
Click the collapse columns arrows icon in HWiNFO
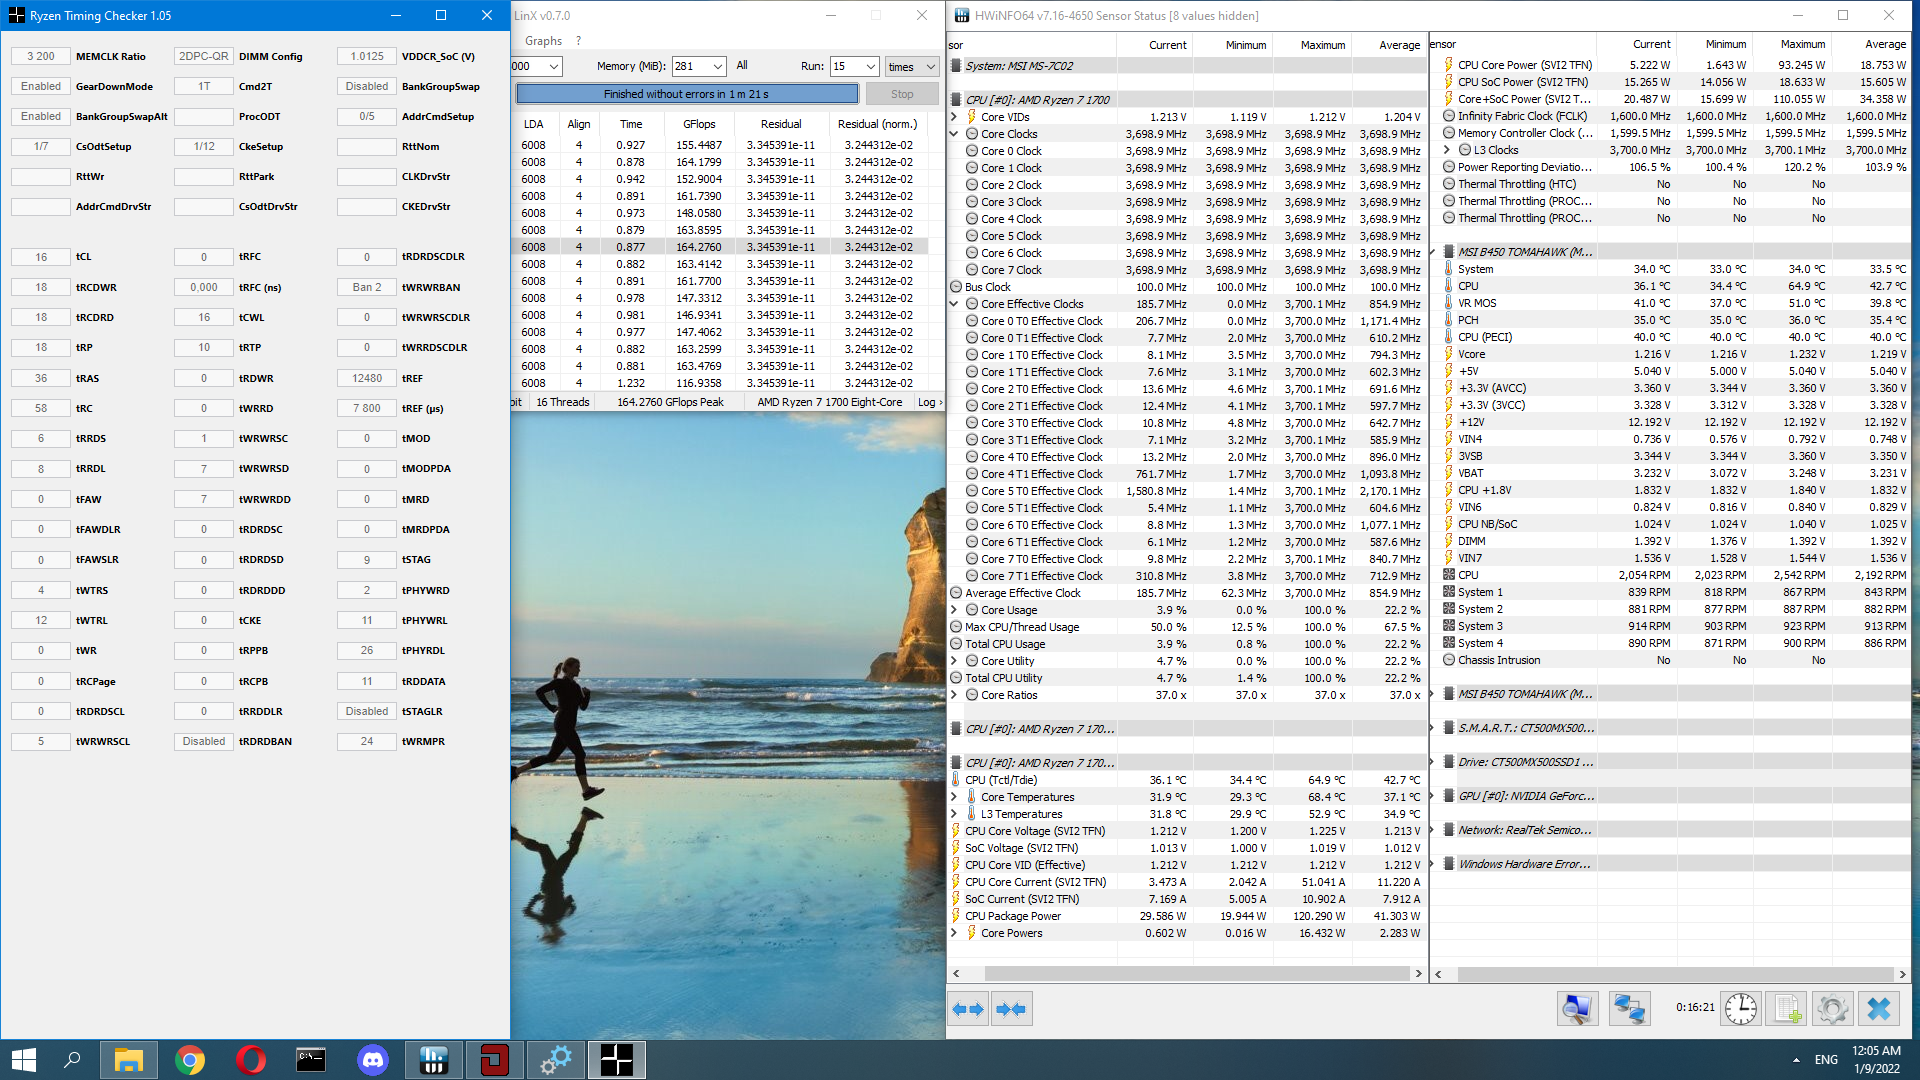1011,1009
